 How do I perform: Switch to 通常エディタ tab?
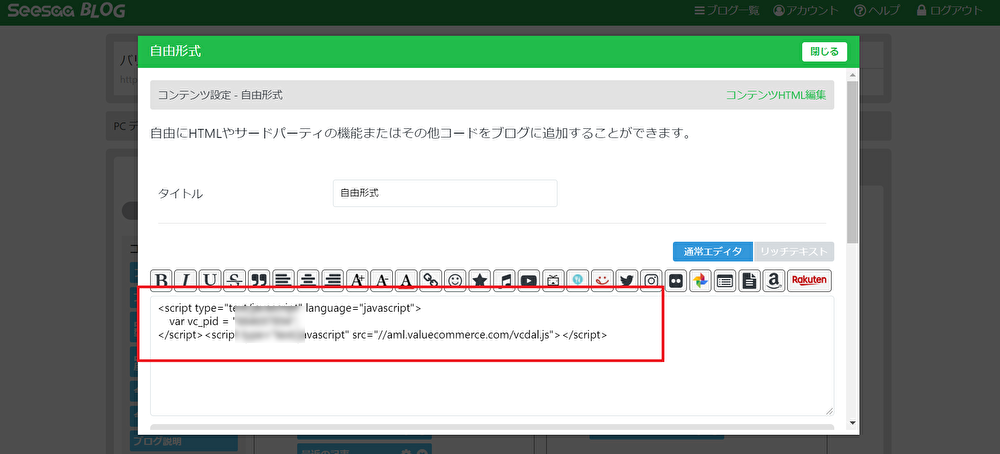(712, 251)
